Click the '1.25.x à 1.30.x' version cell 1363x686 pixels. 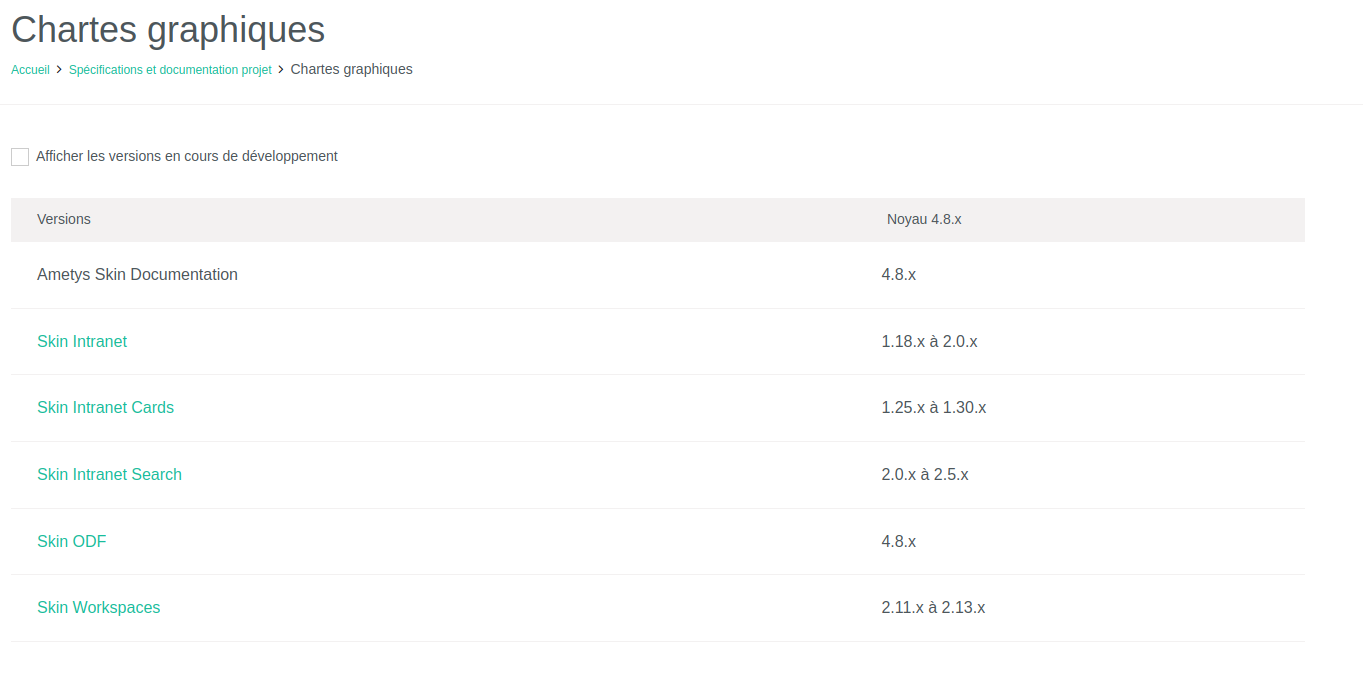(933, 407)
